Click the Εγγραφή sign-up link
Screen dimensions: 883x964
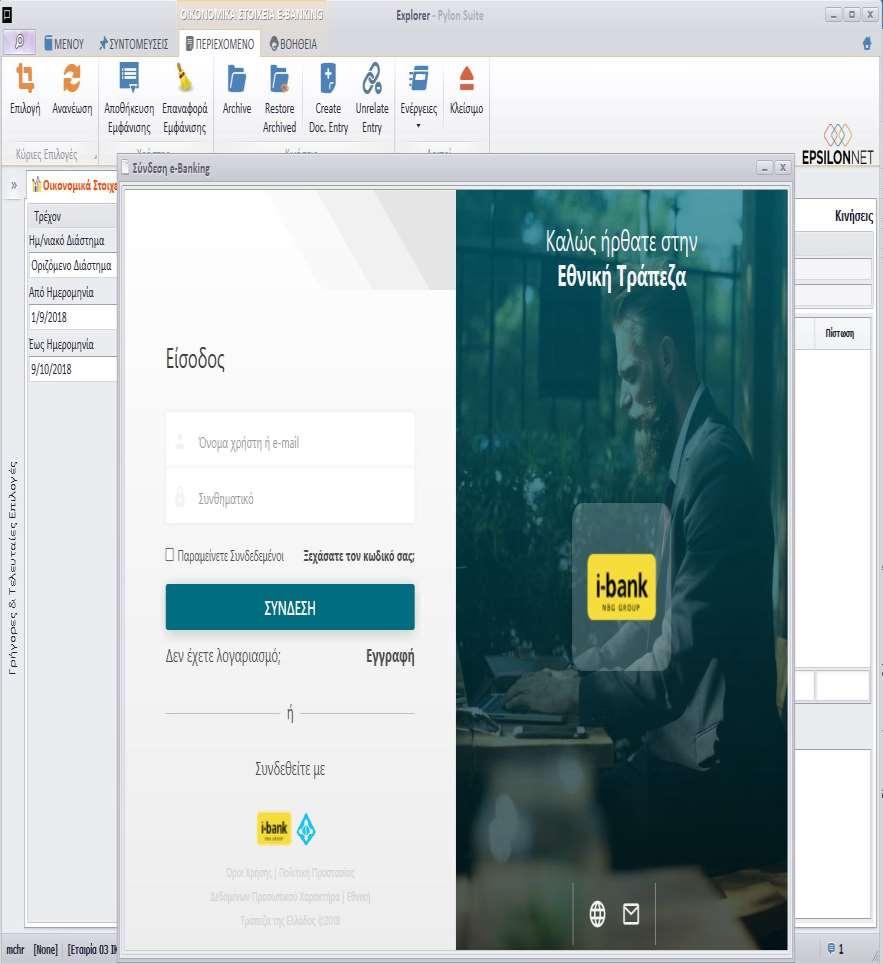click(x=390, y=657)
